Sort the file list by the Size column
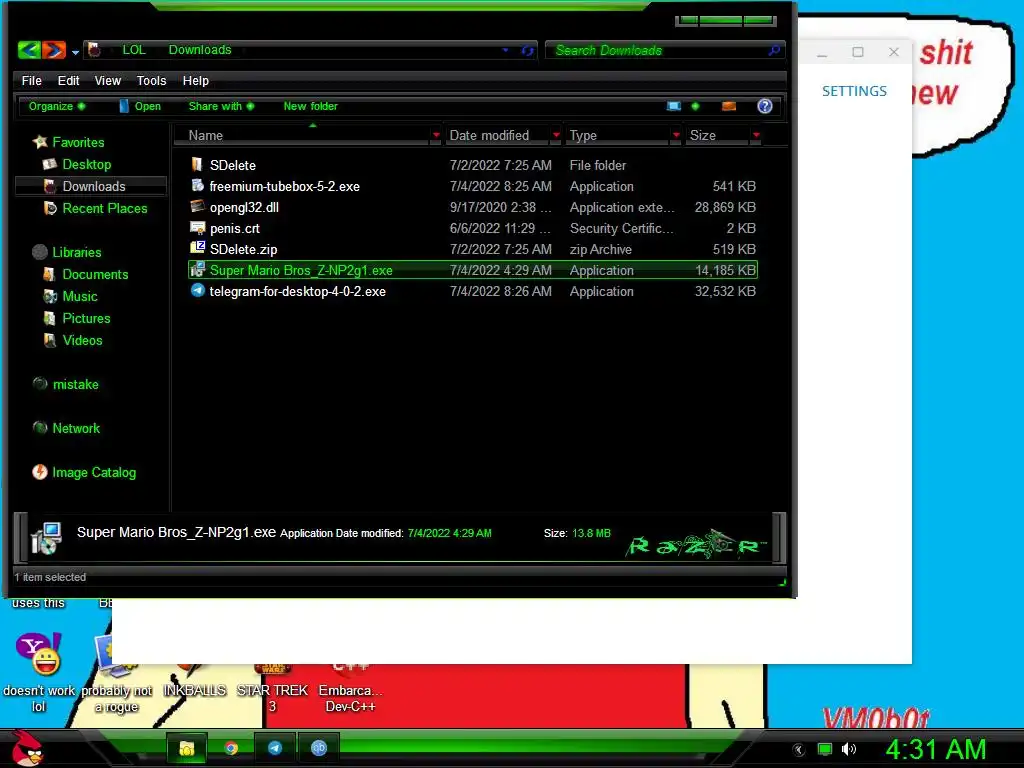The width and height of the screenshot is (1024, 768). point(703,135)
